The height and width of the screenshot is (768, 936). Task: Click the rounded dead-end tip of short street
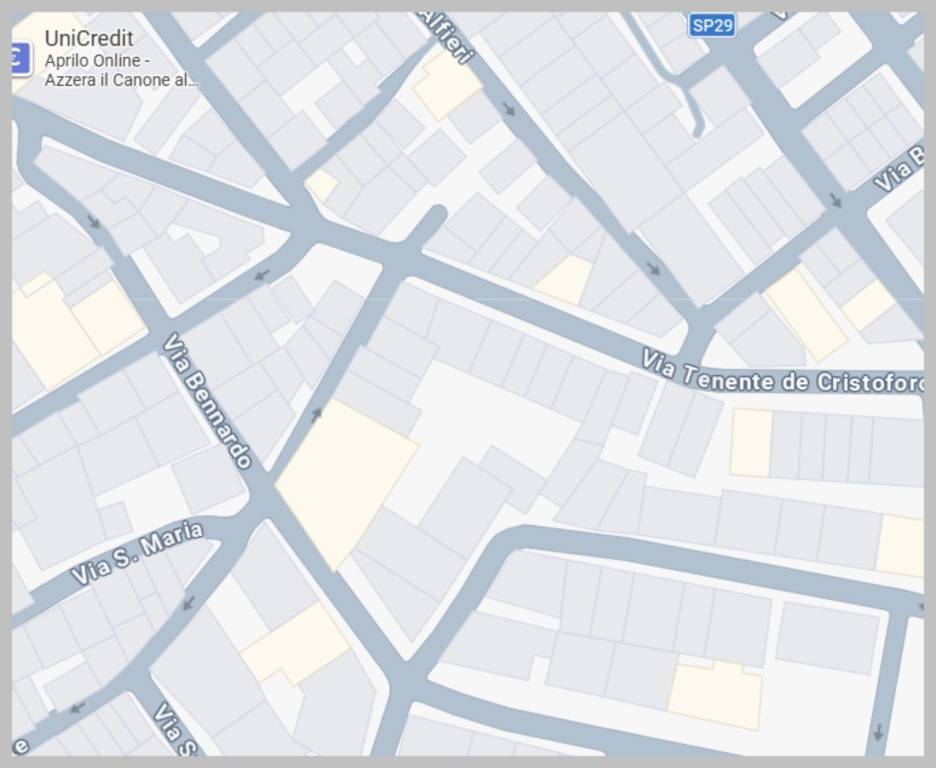436,215
